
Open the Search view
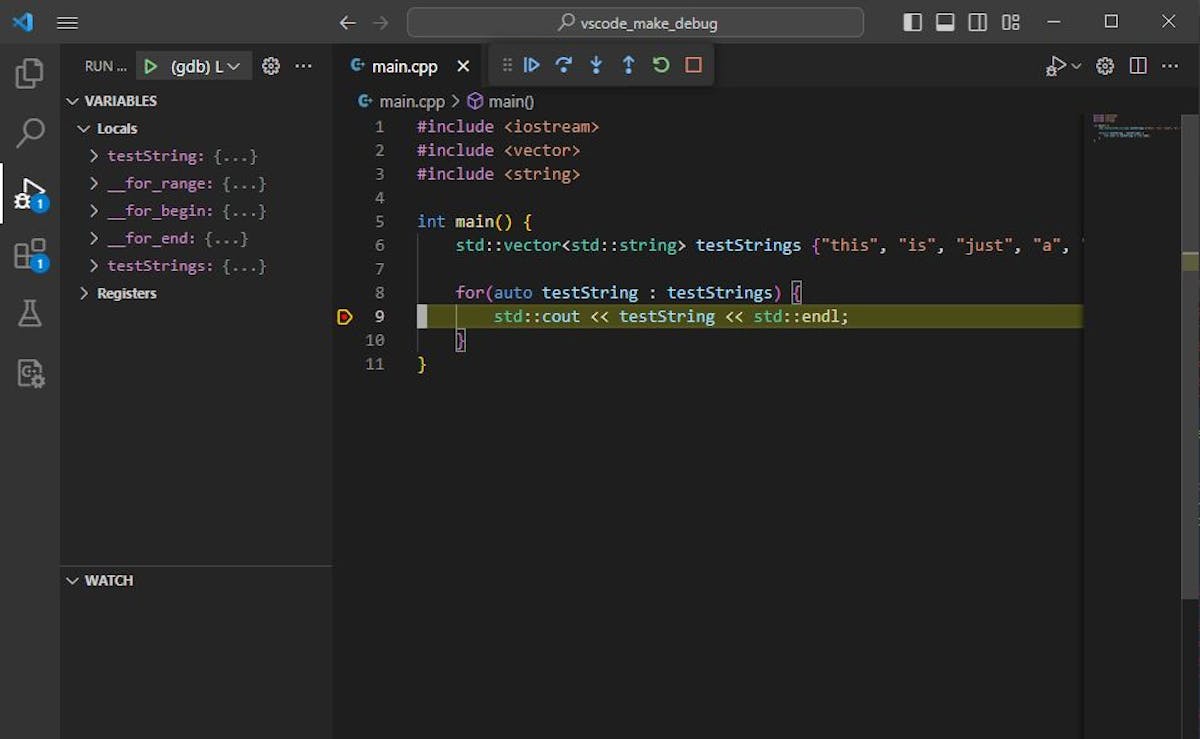click(x=30, y=131)
